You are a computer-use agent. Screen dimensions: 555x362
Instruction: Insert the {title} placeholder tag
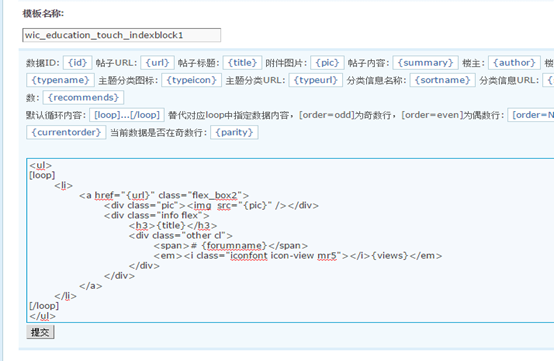tap(242, 63)
